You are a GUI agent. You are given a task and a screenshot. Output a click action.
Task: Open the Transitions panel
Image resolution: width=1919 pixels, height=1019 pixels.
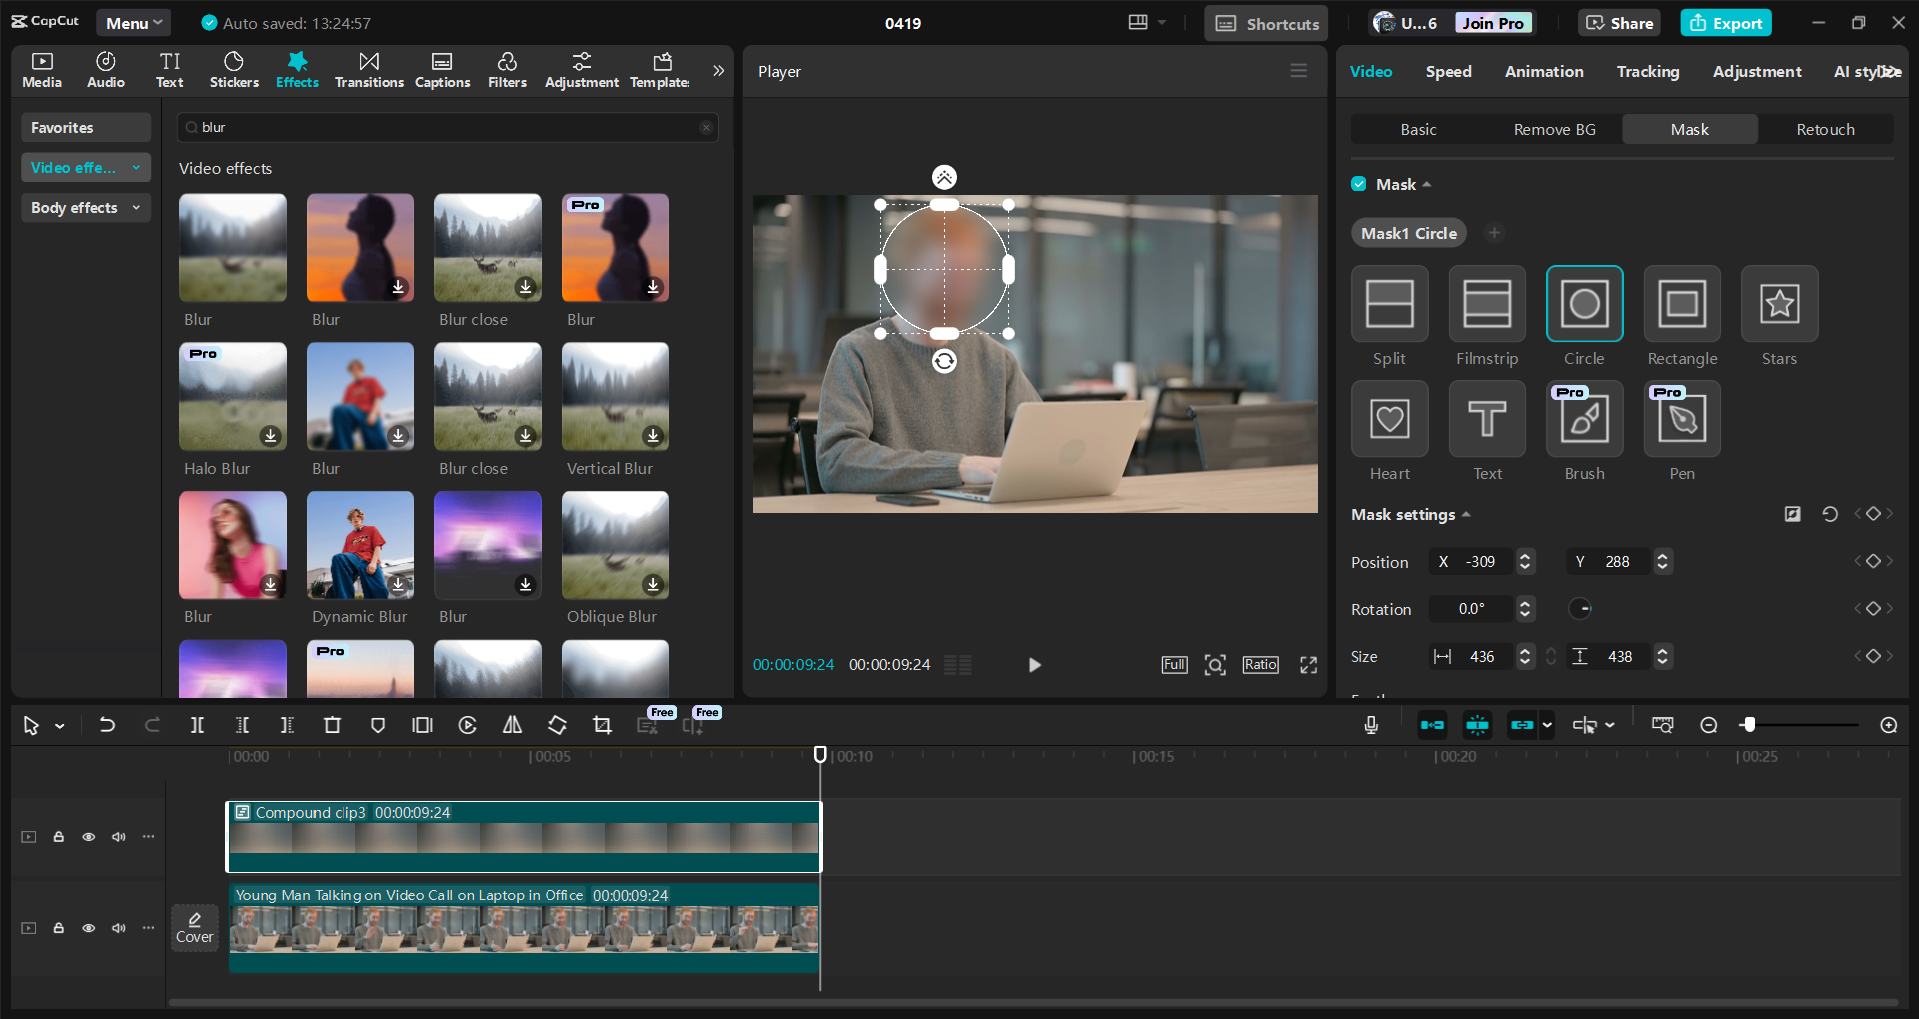pyautogui.click(x=369, y=70)
